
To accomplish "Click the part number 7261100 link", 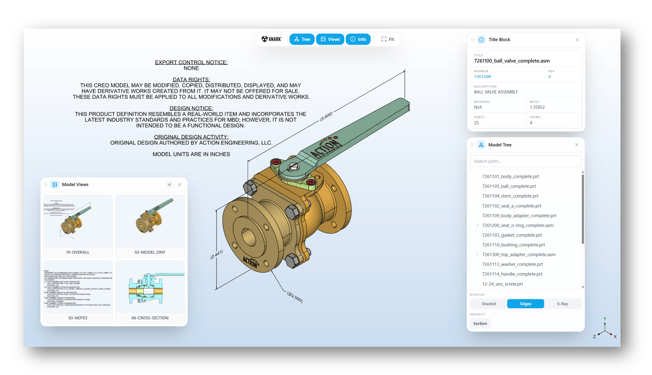I will tap(482, 76).
